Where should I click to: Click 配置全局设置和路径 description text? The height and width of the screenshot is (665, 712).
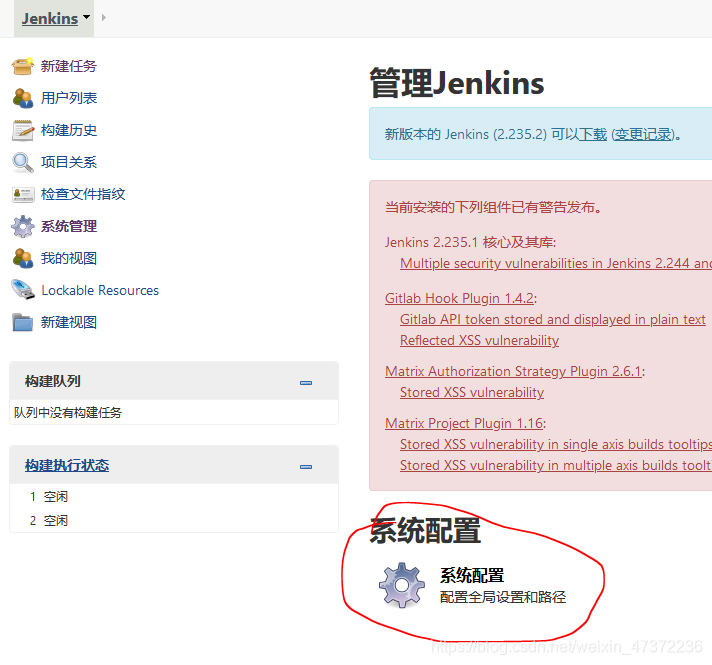coord(503,597)
